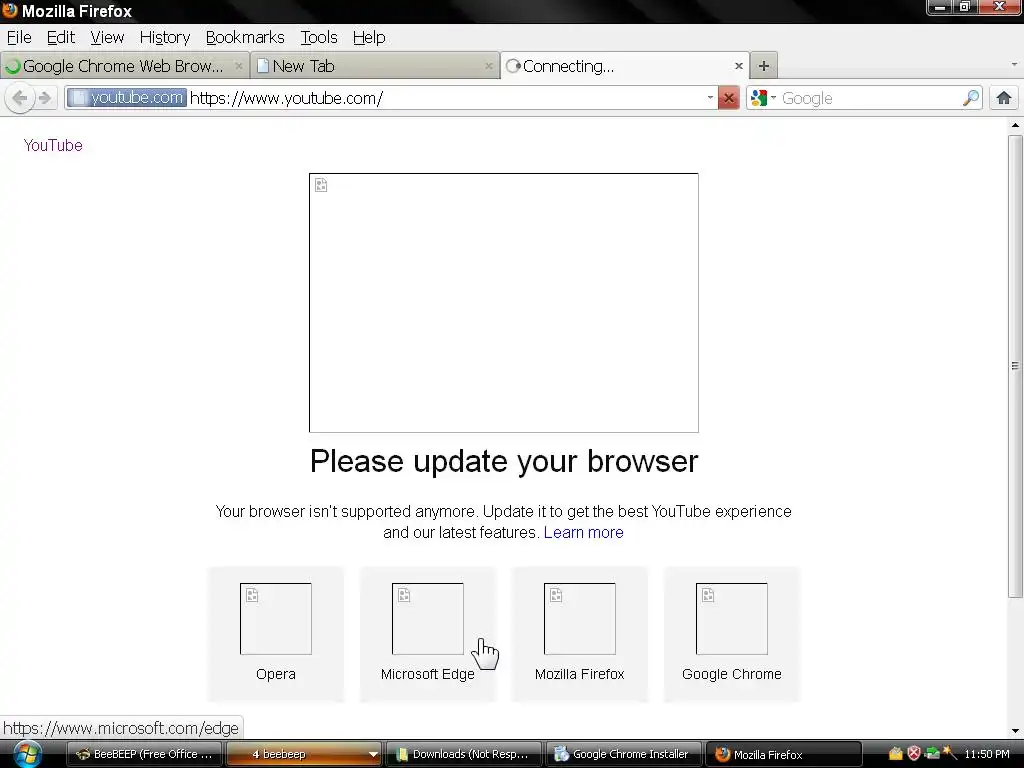Image resolution: width=1024 pixels, height=768 pixels.
Task: Open a new tab with plus button
Action: pyautogui.click(x=764, y=65)
